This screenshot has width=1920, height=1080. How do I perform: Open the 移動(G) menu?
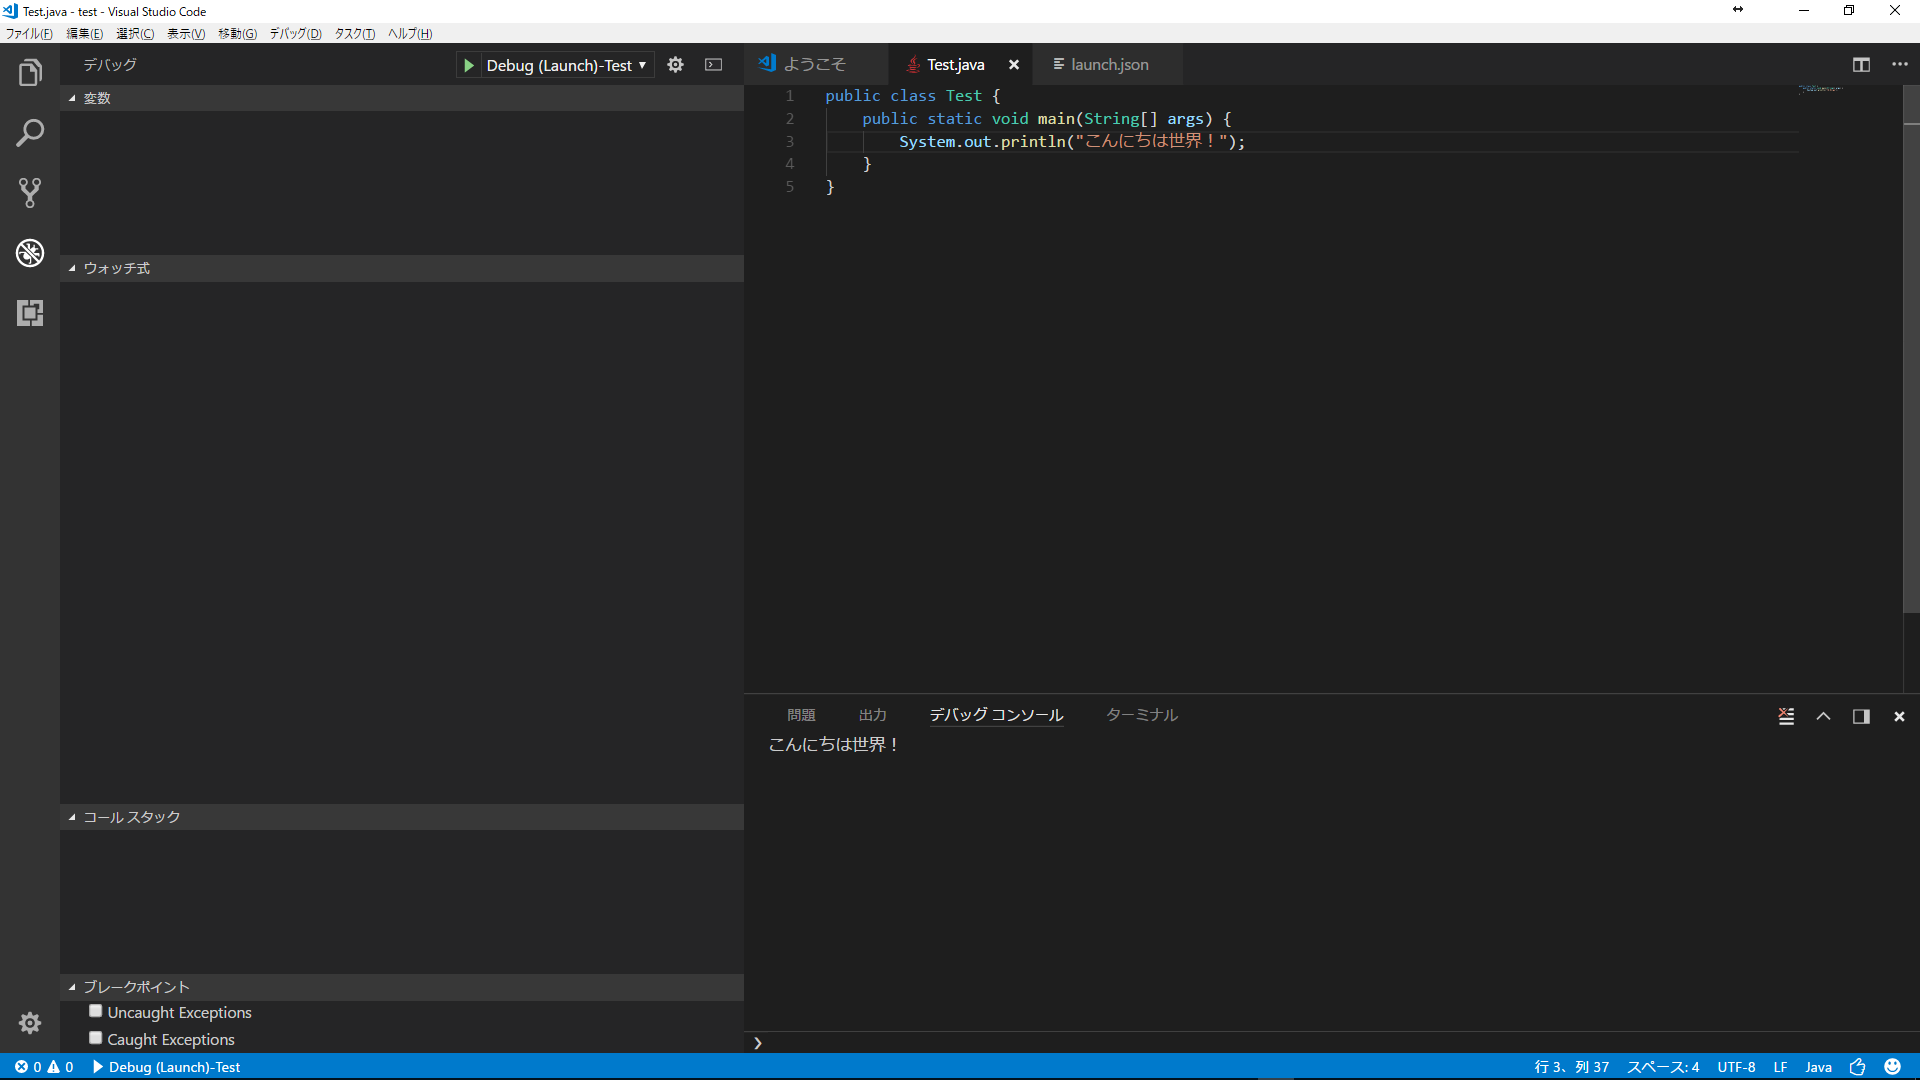[238, 33]
